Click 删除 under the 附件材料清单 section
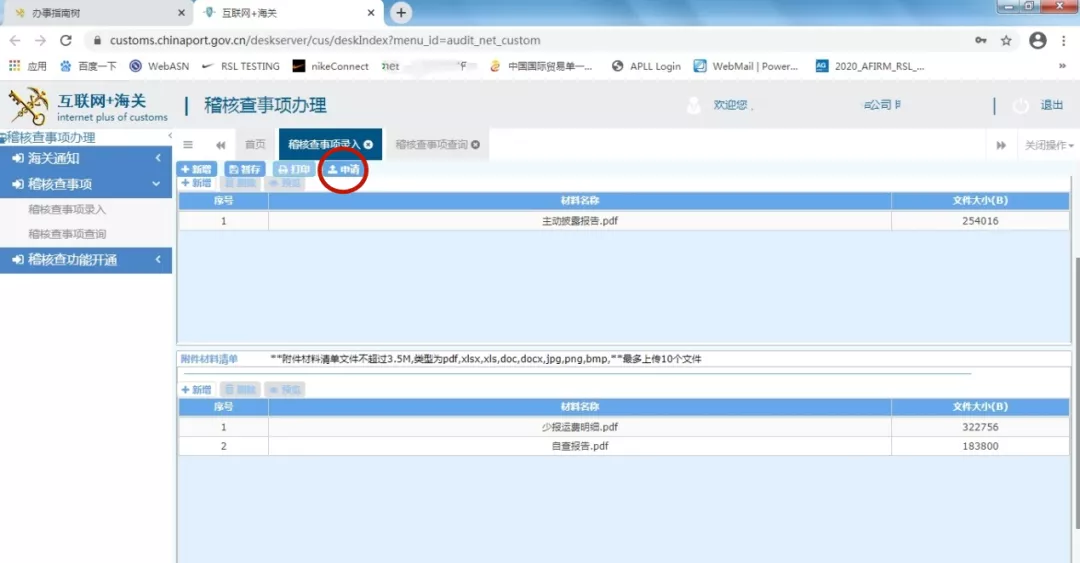Screen dimensions: 1080x563 pos(241,390)
